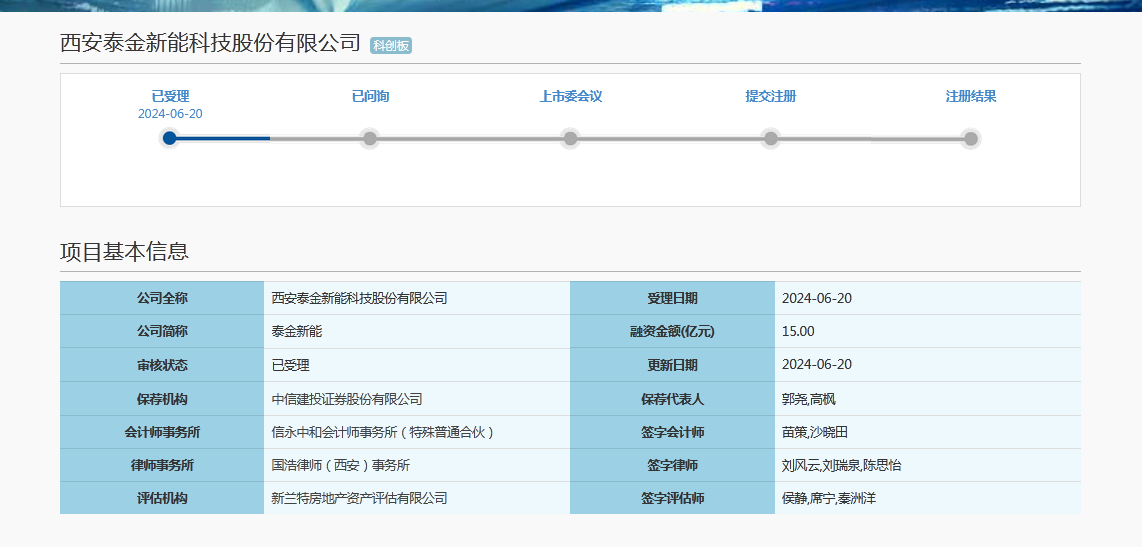Click the 2024-06-20 date under 已受理
The height and width of the screenshot is (547, 1142).
tap(170, 114)
